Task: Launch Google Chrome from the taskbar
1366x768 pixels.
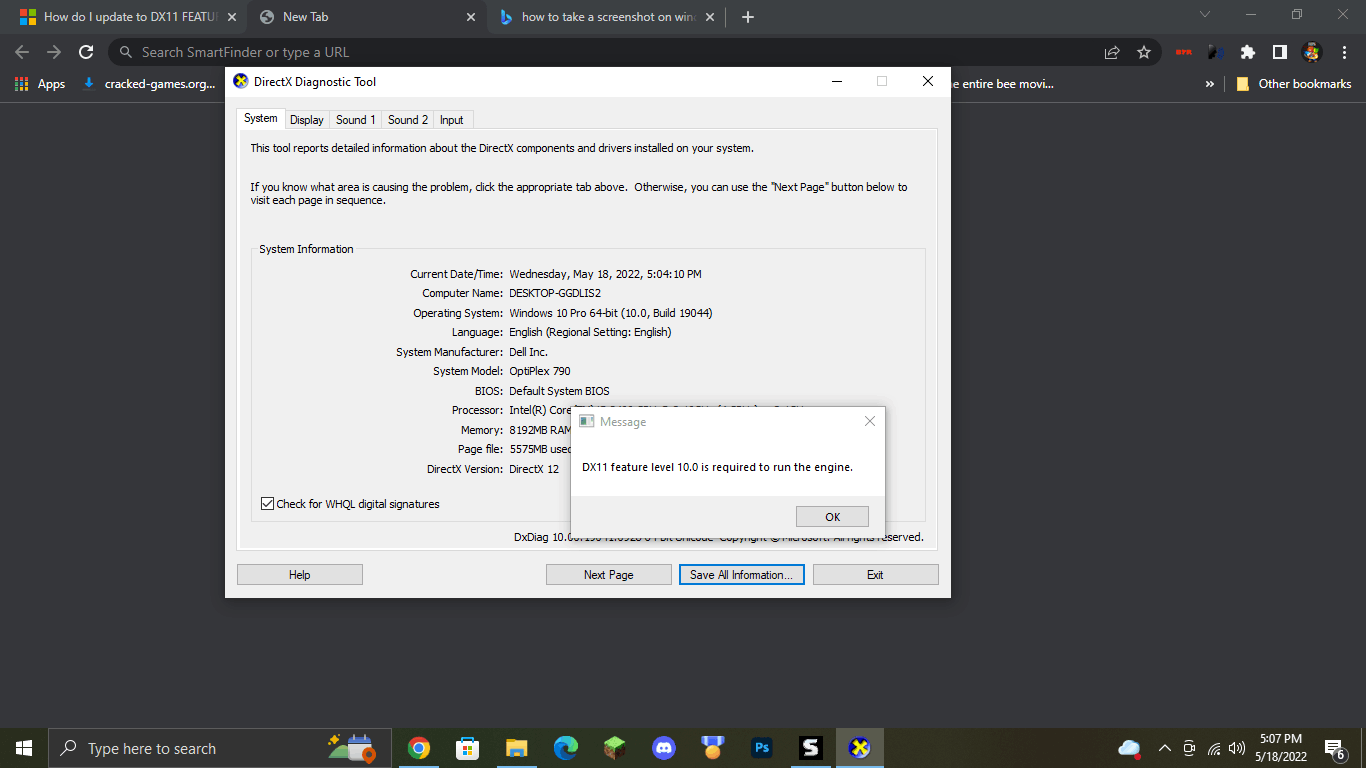Action: tap(419, 748)
